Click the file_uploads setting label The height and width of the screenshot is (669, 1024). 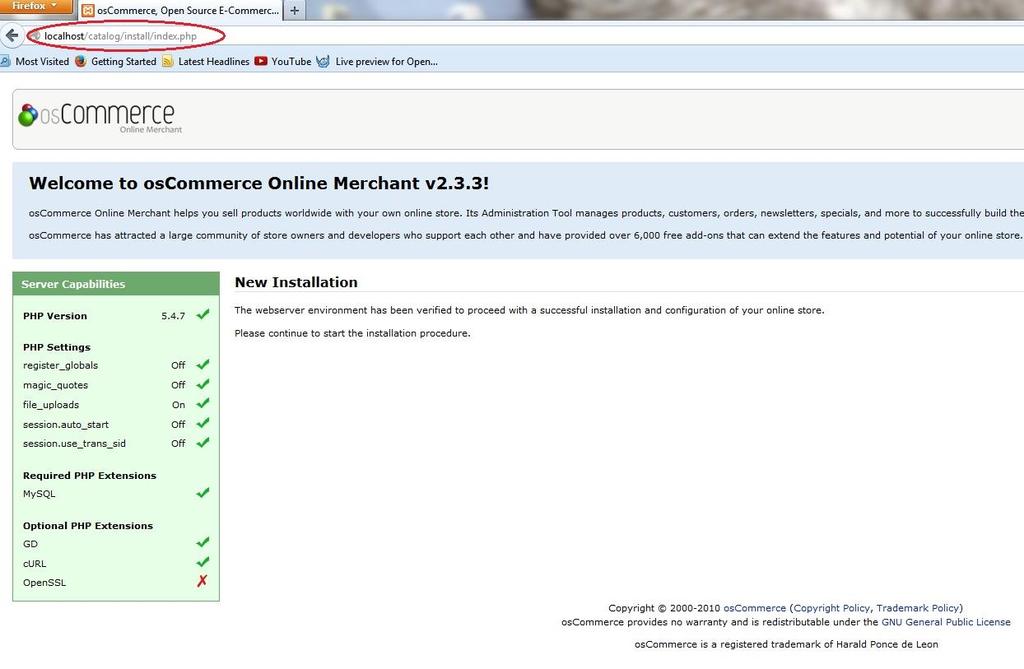[x=51, y=405]
